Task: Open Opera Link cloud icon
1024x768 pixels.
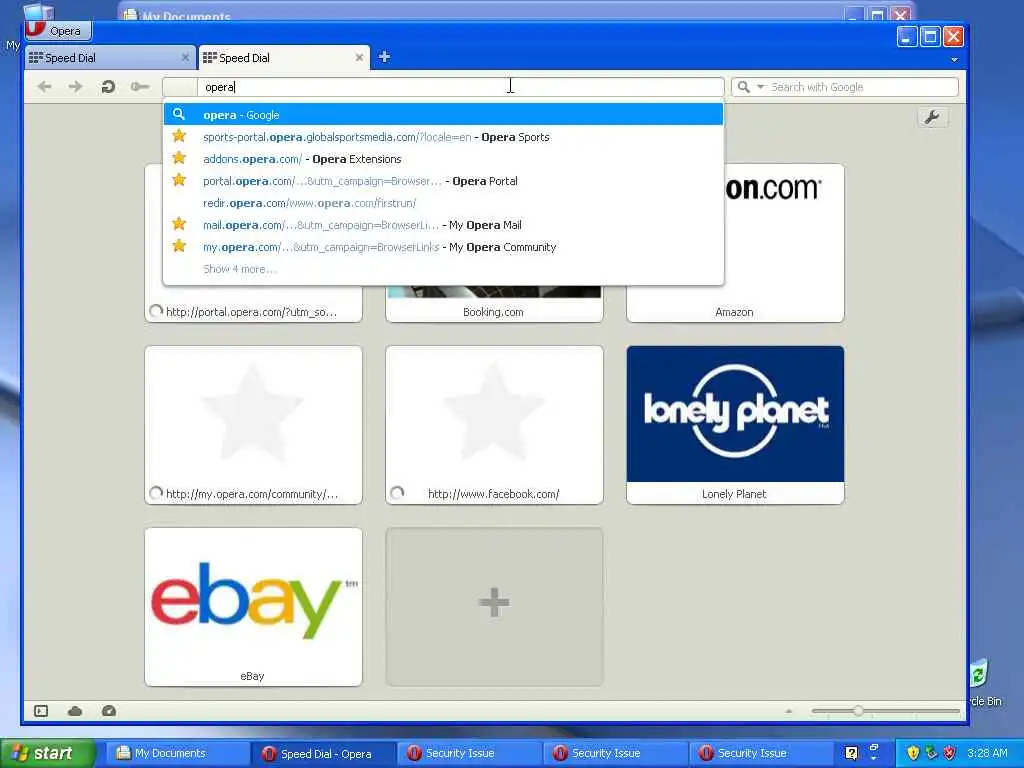Action: tap(75, 711)
